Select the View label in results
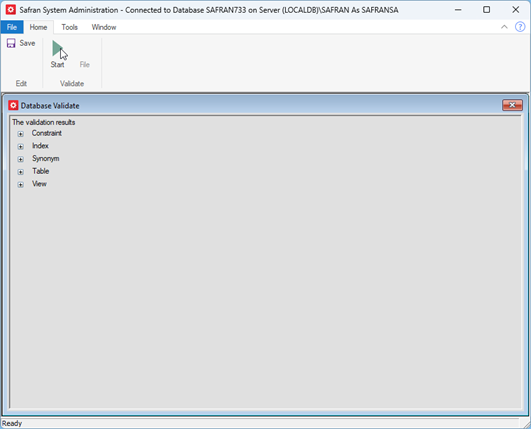Viewport: 531px width, 429px height. [x=39, y=184]
